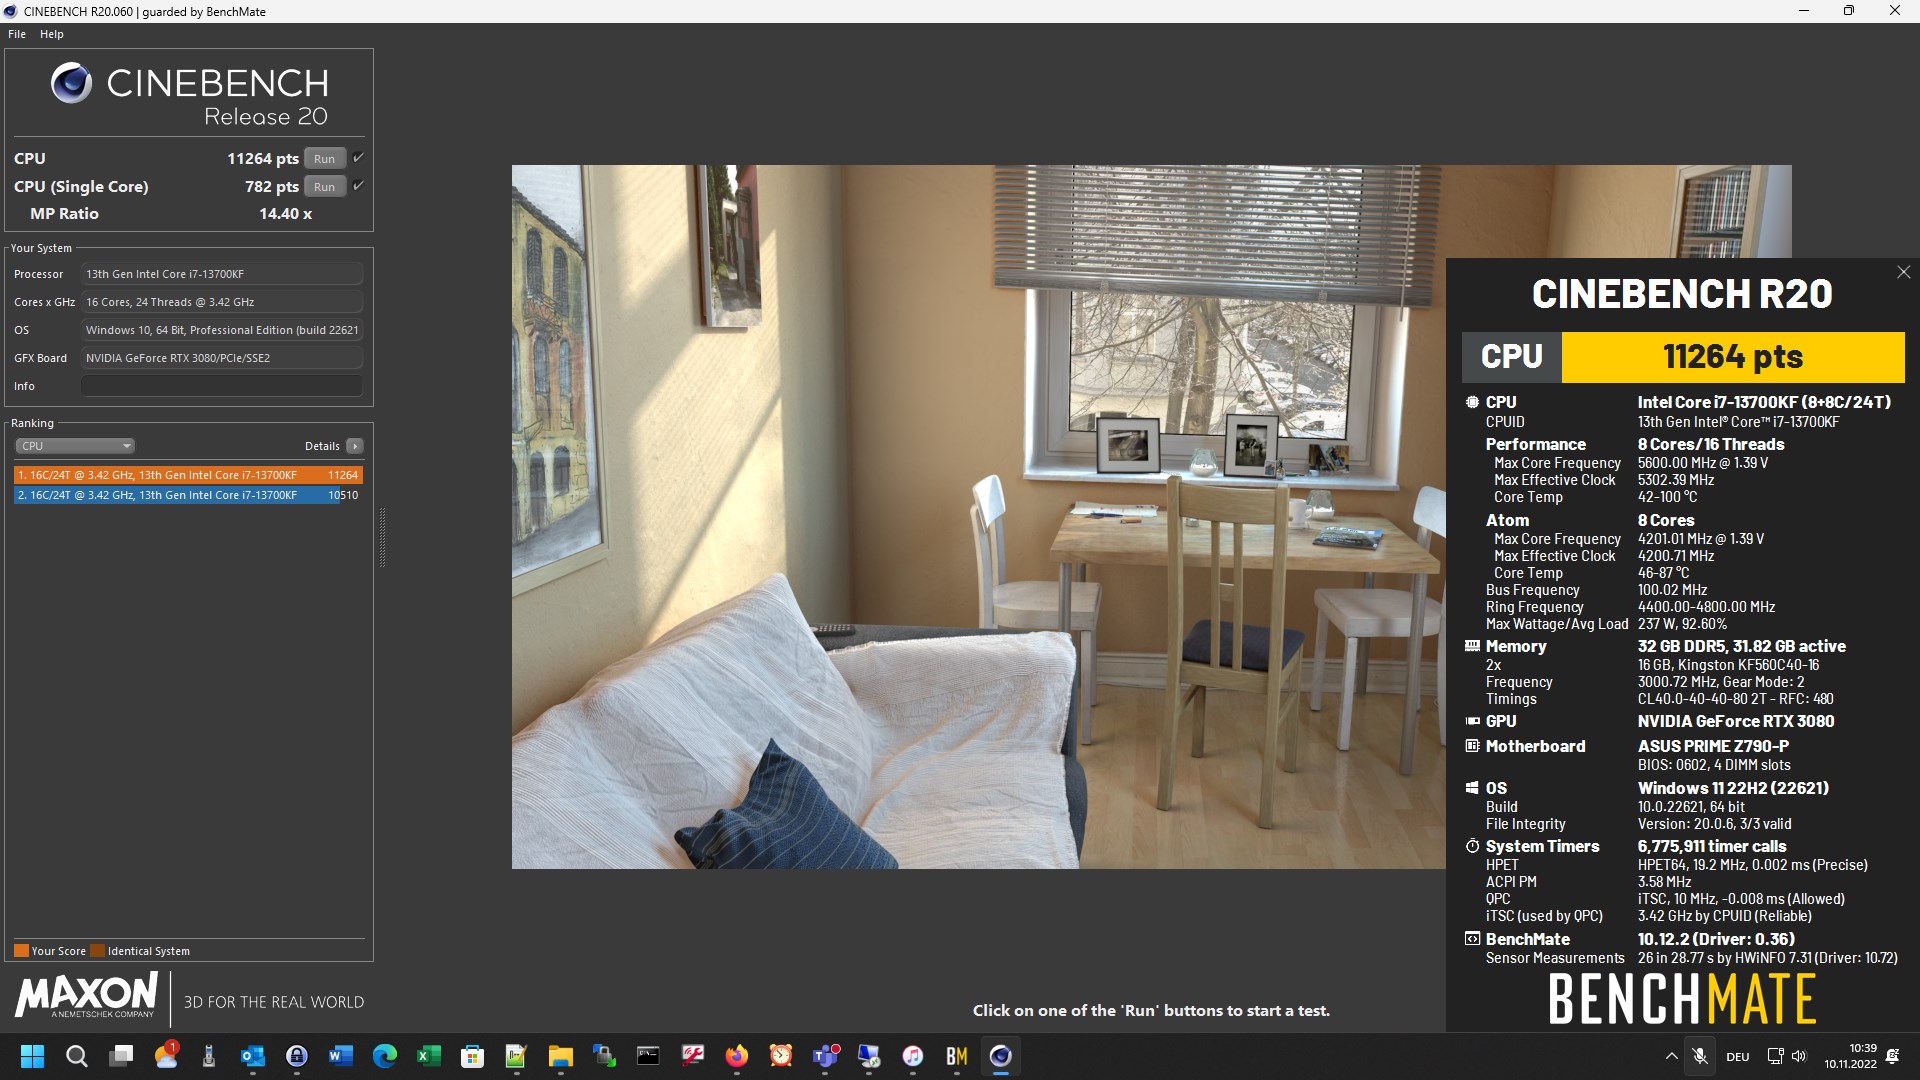Click the 782 pts single-core score

[272, 186]
